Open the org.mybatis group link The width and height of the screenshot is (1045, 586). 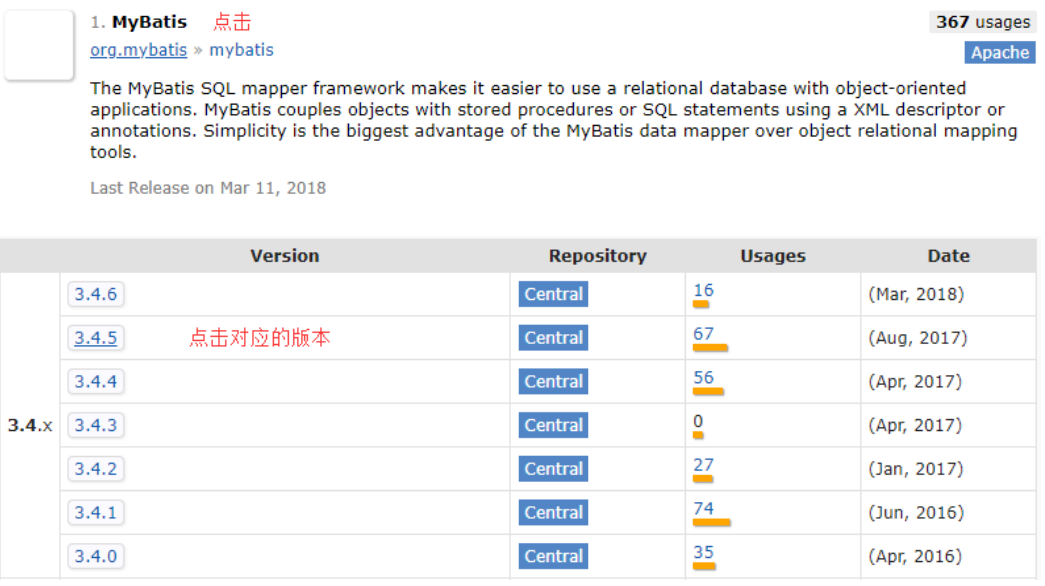coord(139,50)
